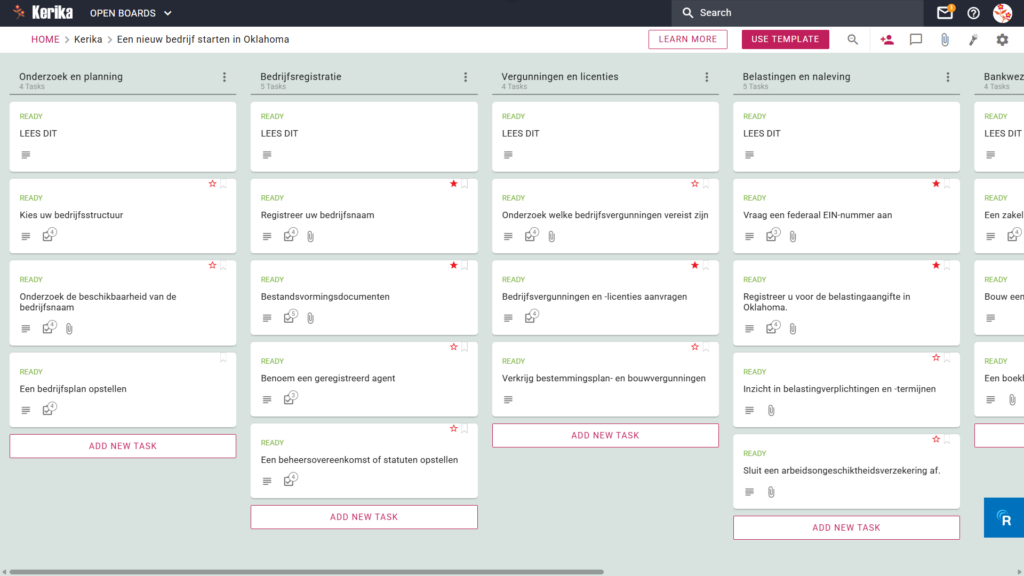Toggle star on 'Sluit een arbeidsongeschiktheidsverzekering' card
Image resolution: width=1024 pixels, height=576 pixels.
936,440
